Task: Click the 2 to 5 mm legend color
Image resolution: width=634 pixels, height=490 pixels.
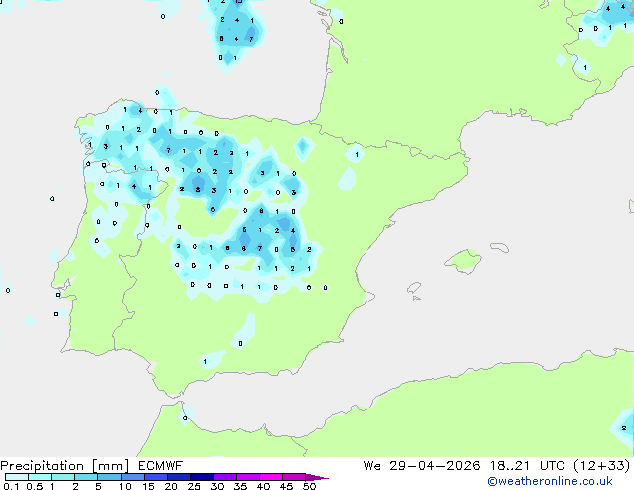Action: point(86,477)
